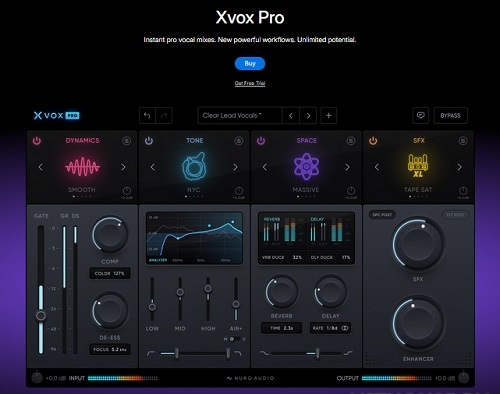Click the Xvox Pro logo
500x394 pixels.
[x=56, y=116]
